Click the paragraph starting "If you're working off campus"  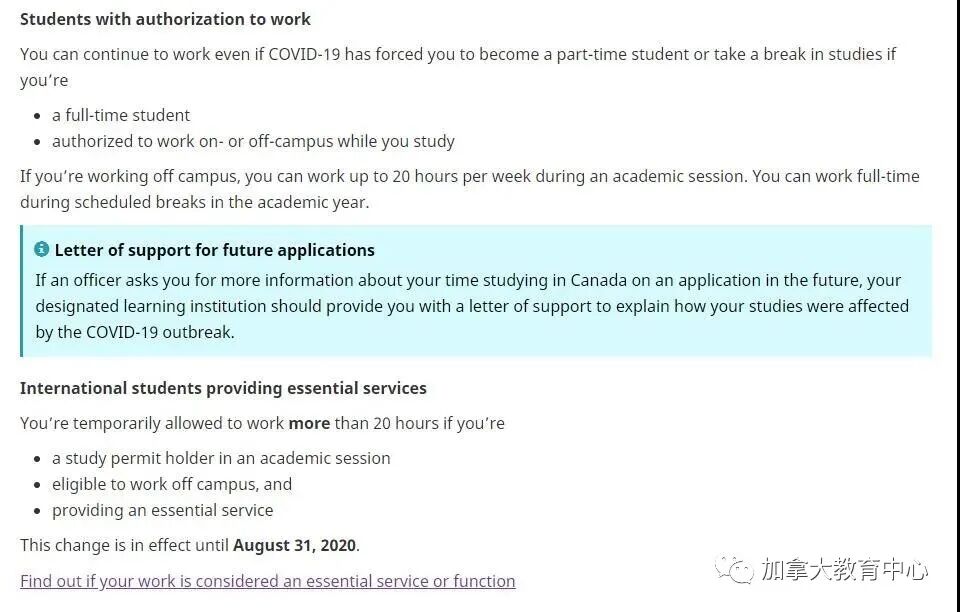pyautogui.click(x=469, y=188)
